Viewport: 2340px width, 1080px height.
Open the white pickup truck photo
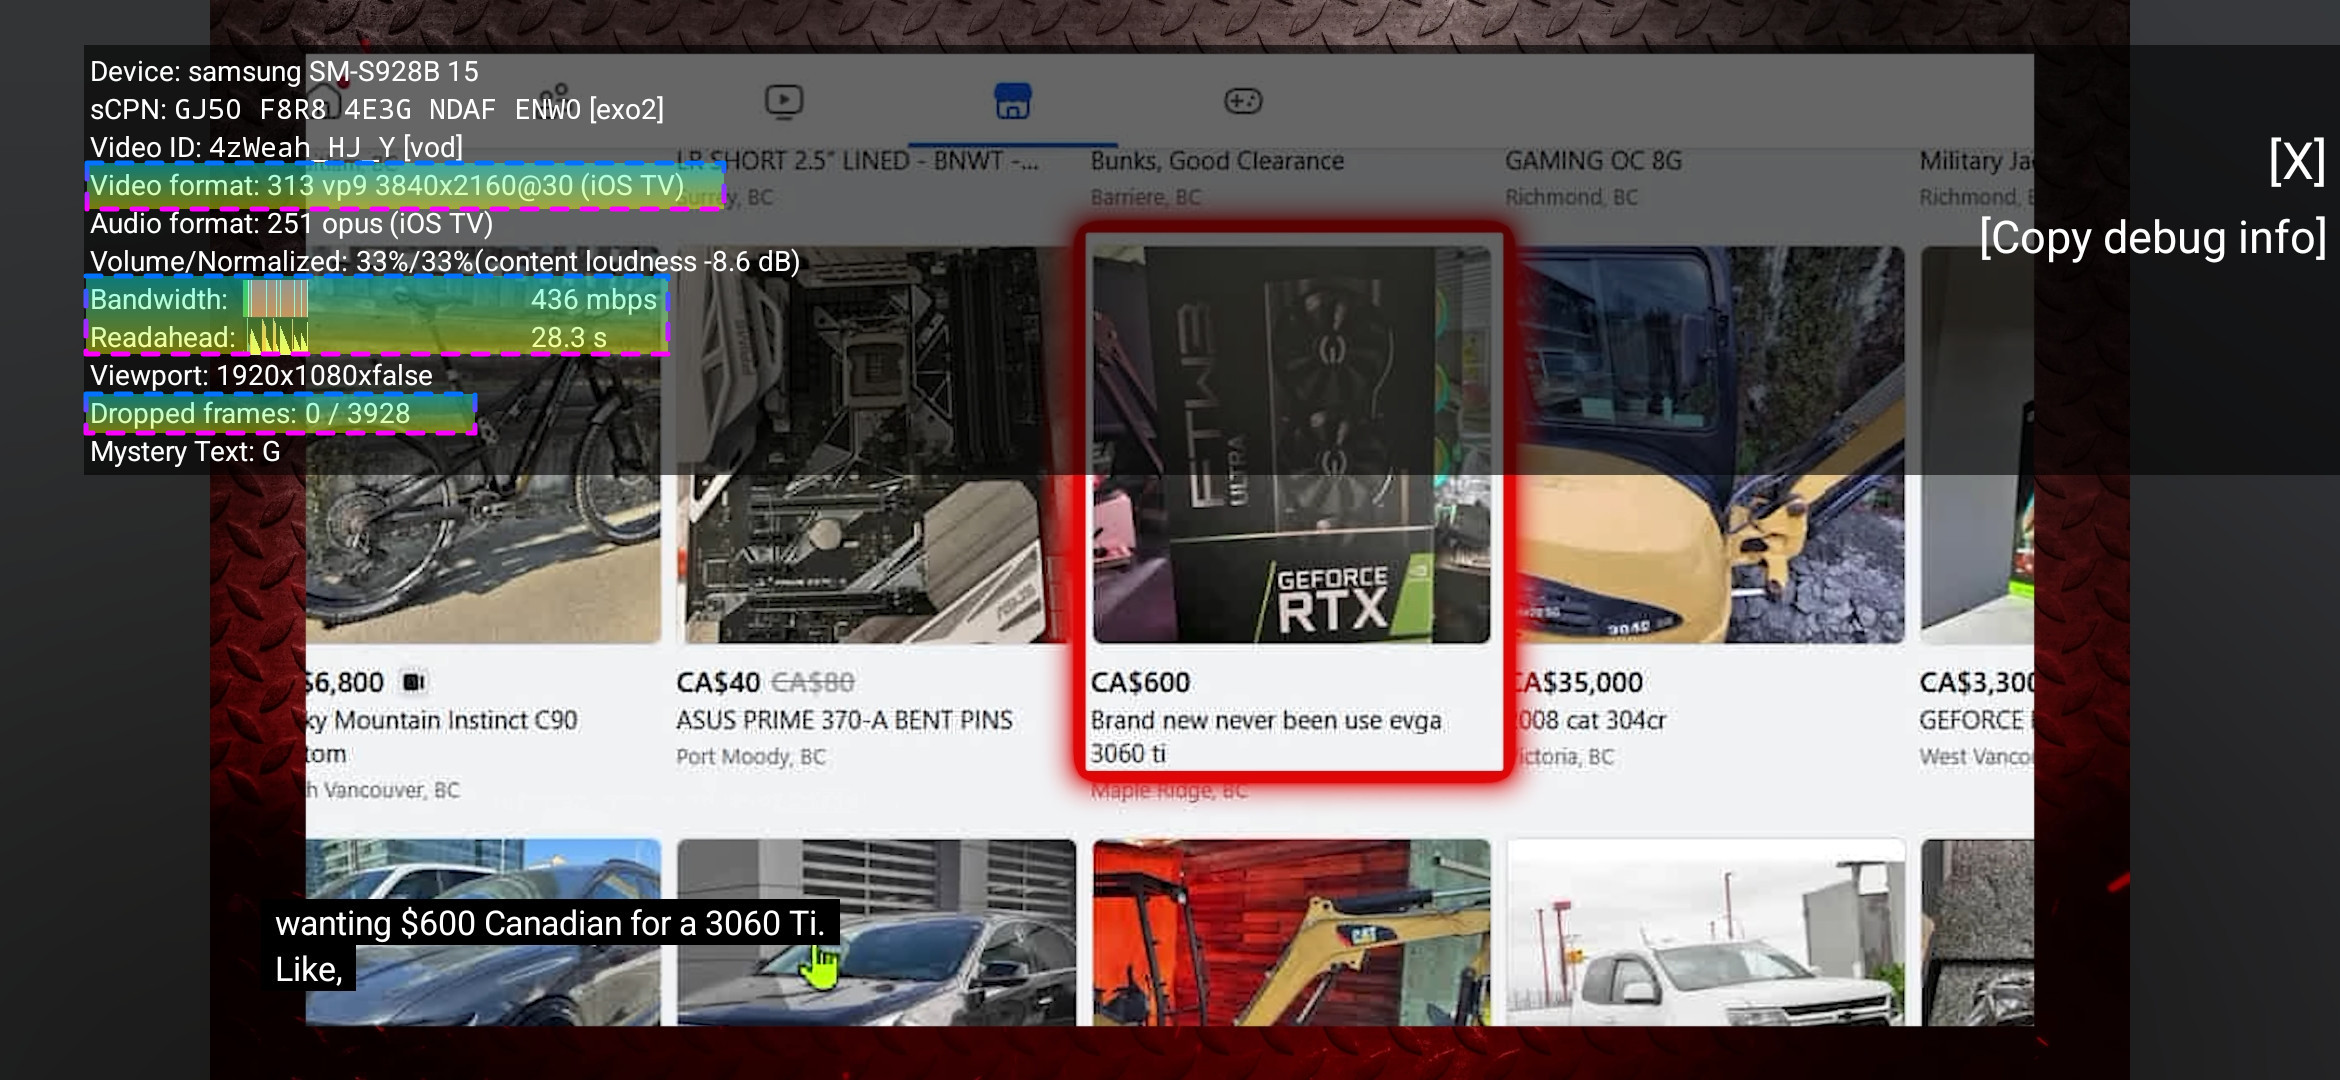click(1707, 932)
